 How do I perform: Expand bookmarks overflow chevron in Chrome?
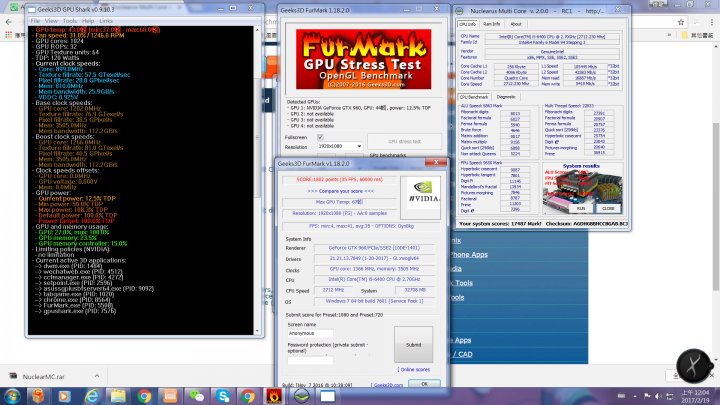pos(669,35)
